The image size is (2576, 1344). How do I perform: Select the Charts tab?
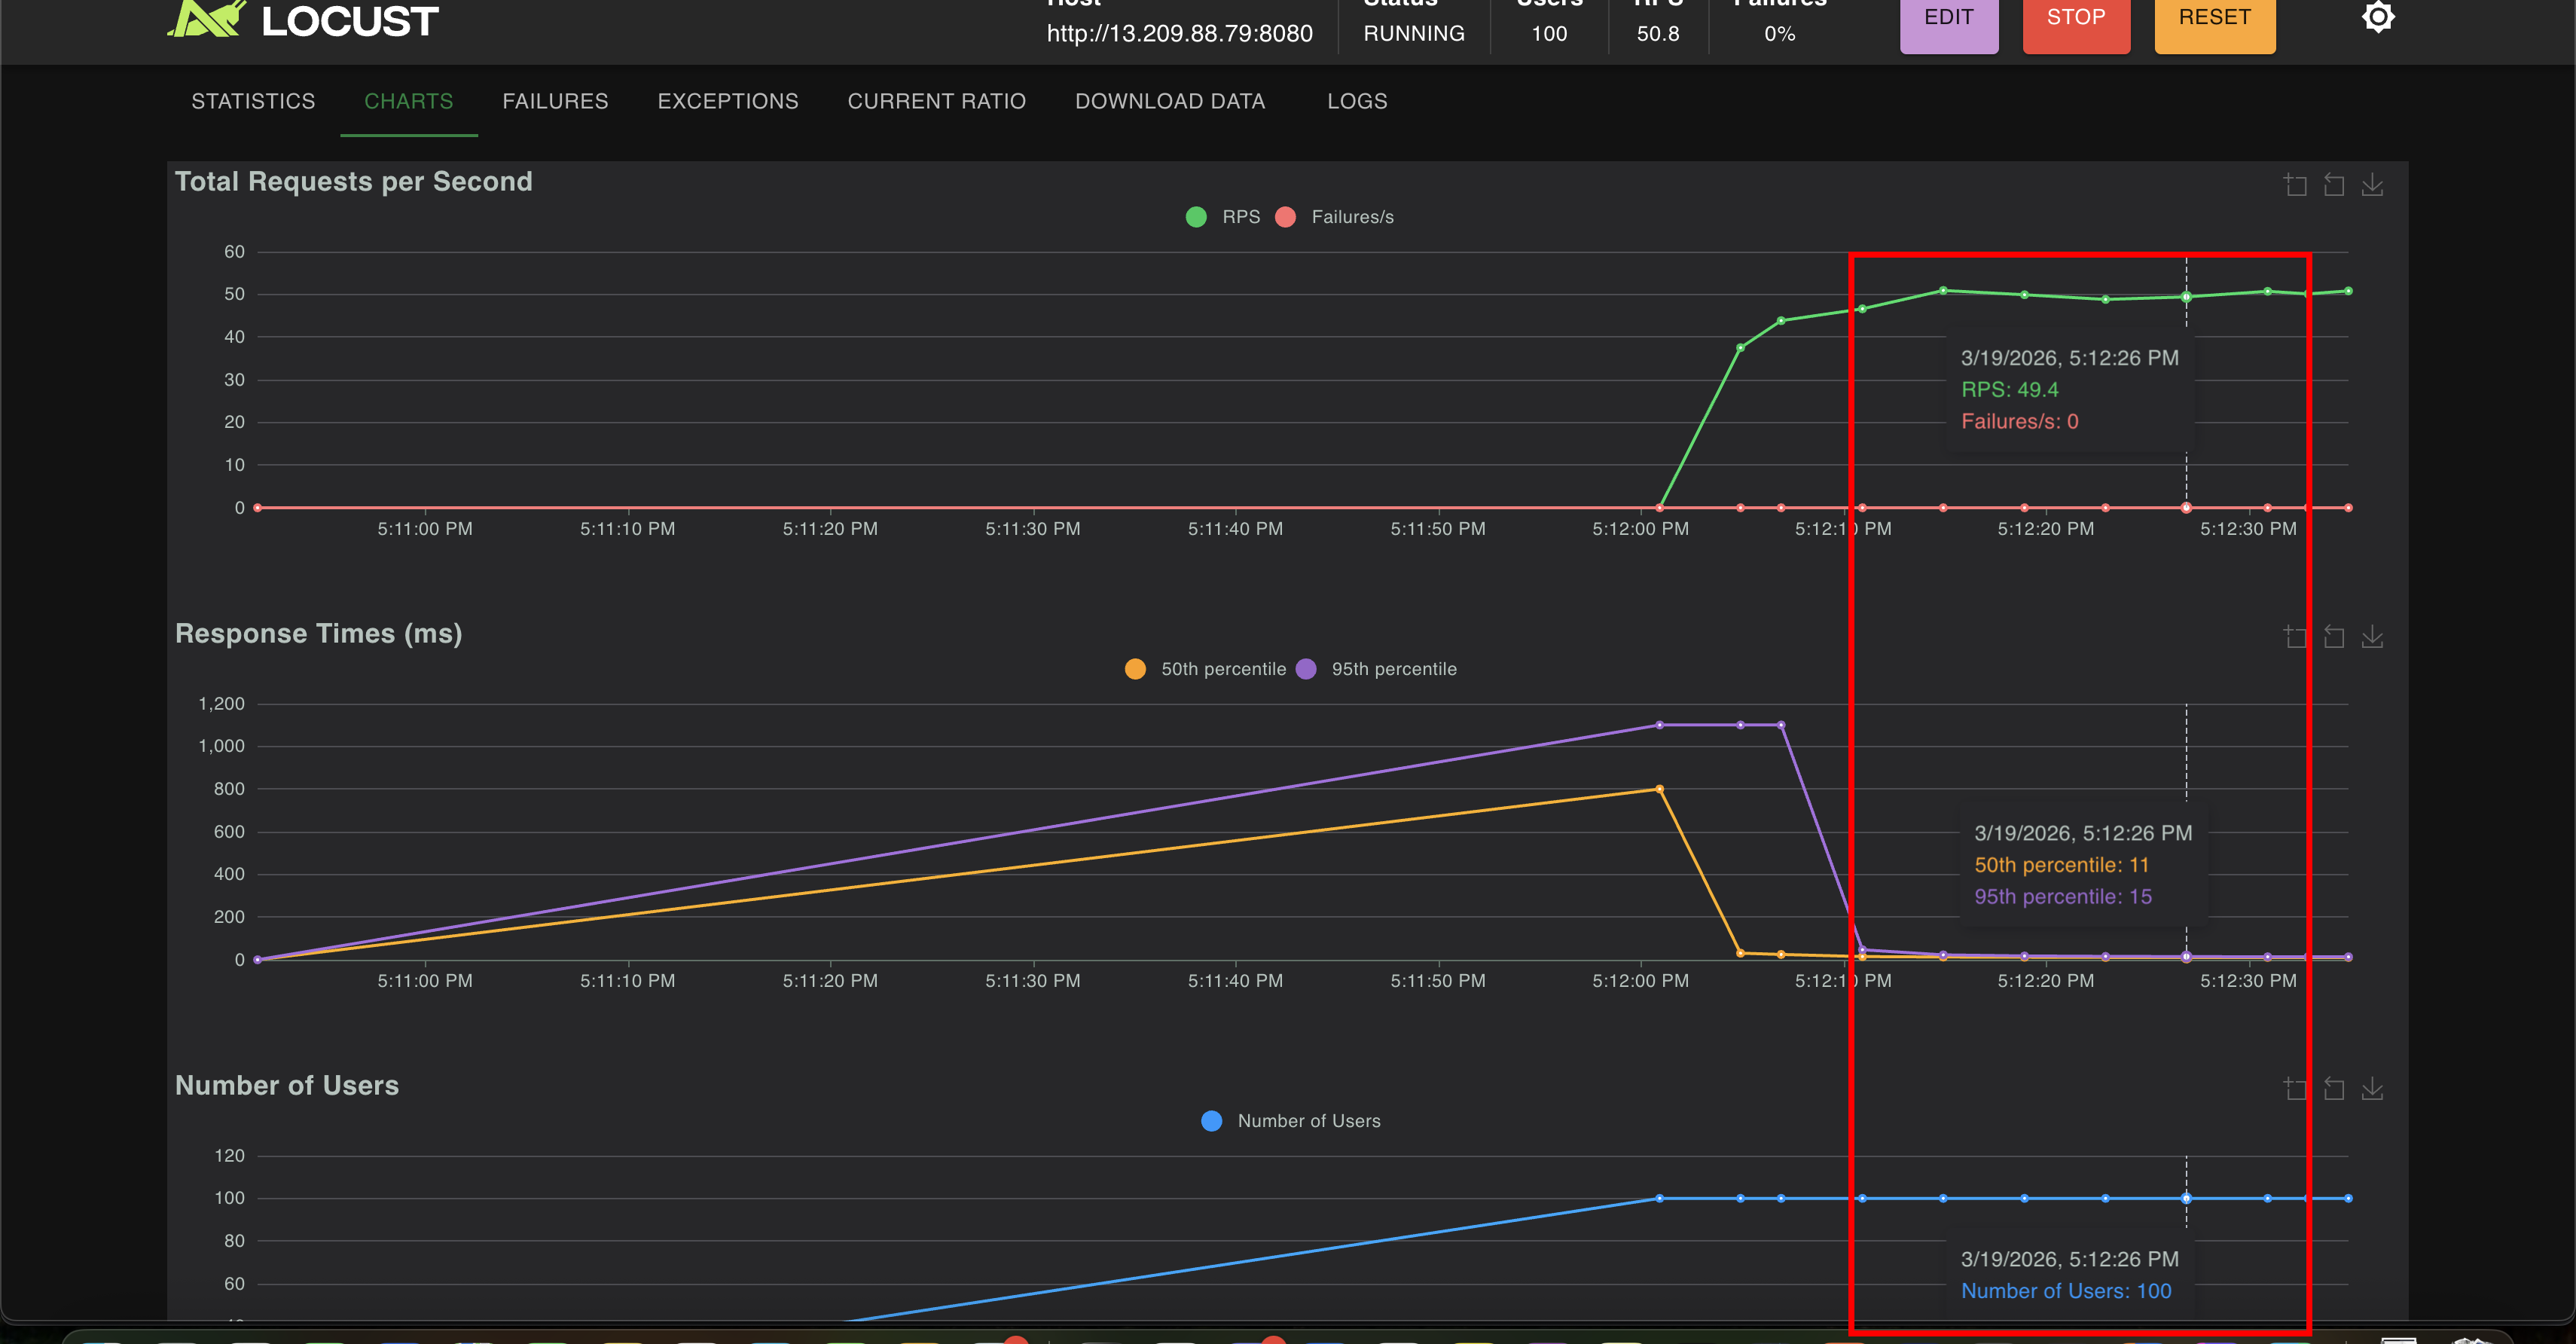409,101
